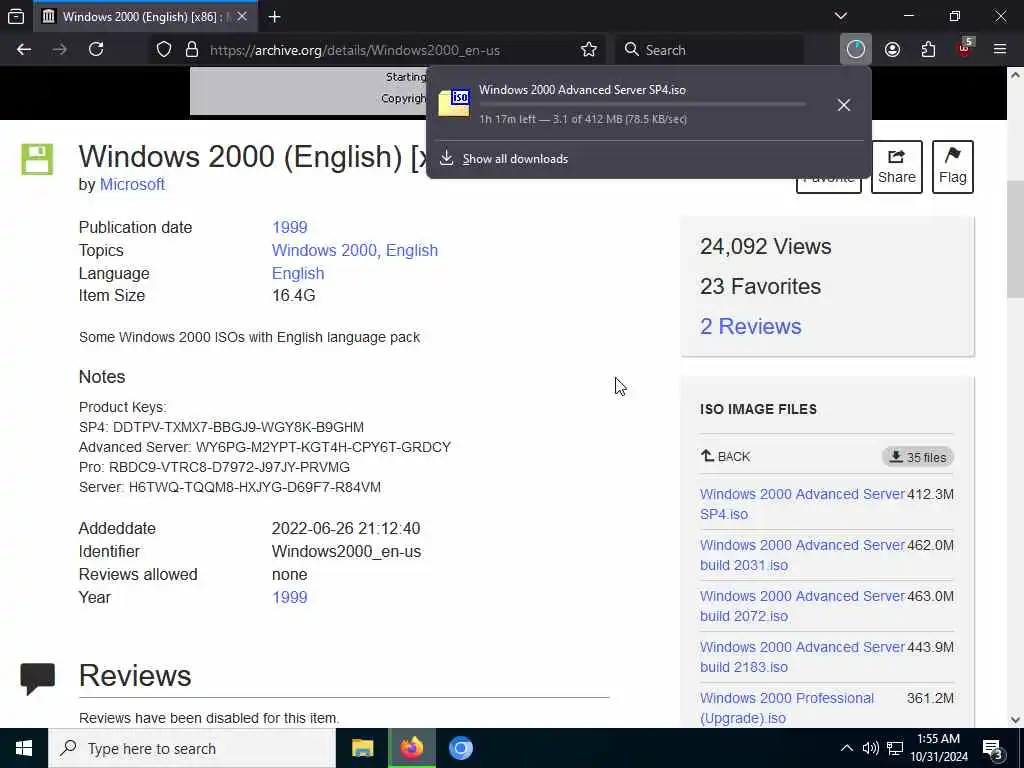Select the 16.4G item size value

(x=293, y=295)
